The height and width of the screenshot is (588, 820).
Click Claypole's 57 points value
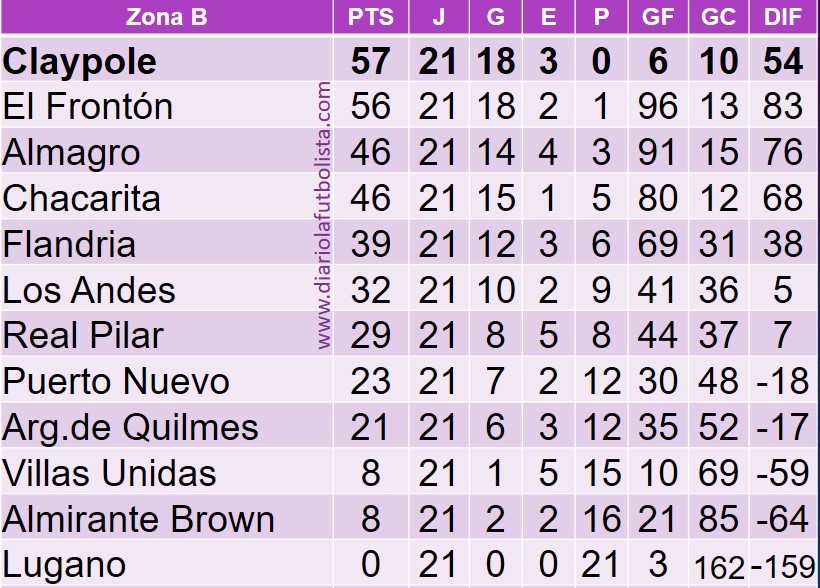click(x=370, y=61)
